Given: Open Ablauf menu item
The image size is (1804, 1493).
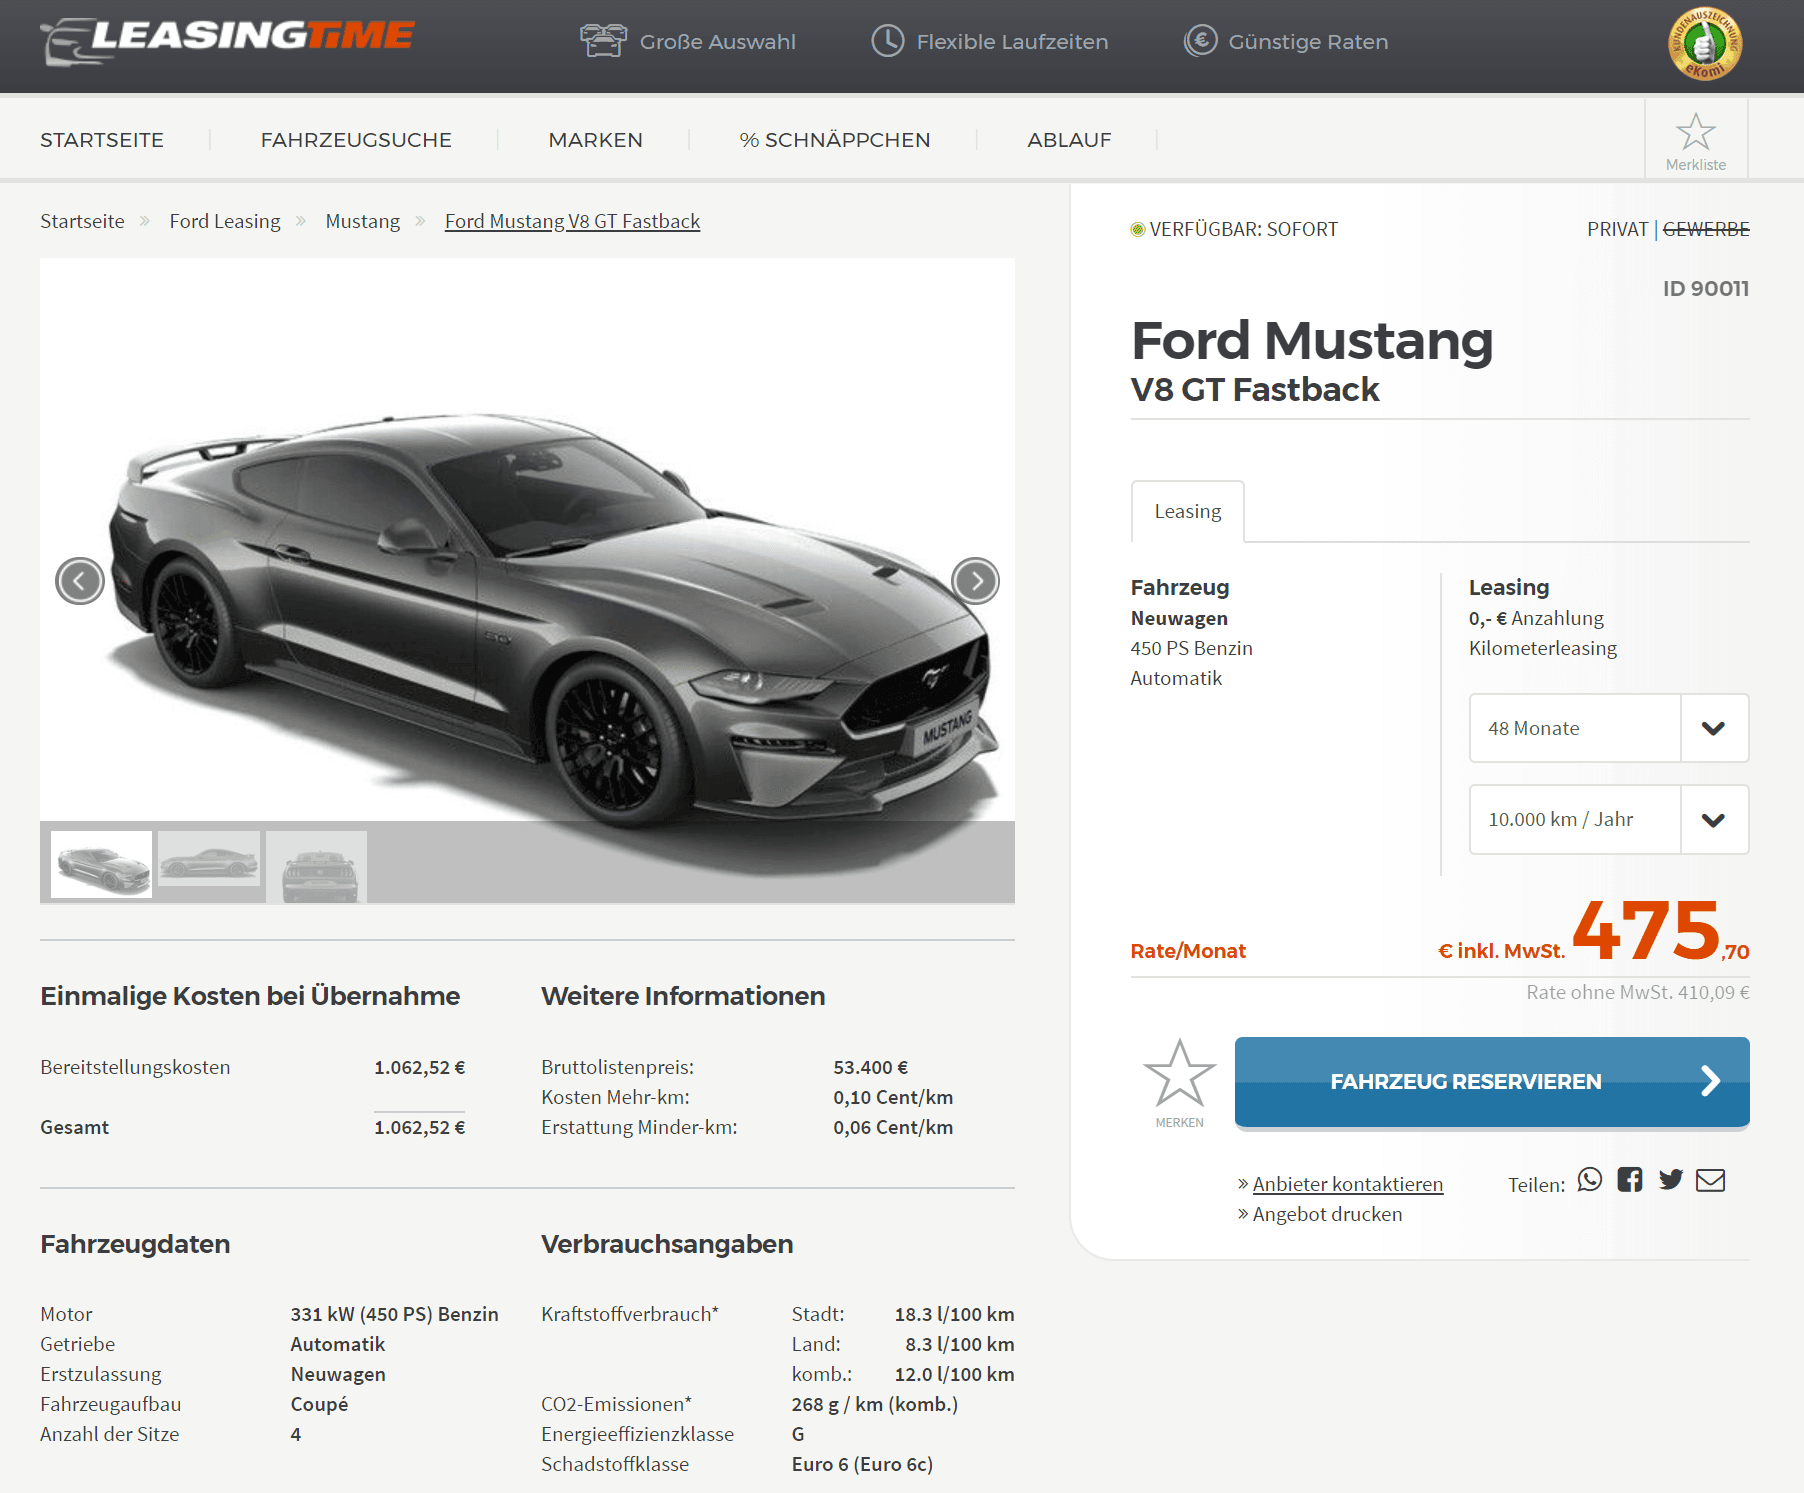Looking at the screenshot, I should click(1070, 140).
